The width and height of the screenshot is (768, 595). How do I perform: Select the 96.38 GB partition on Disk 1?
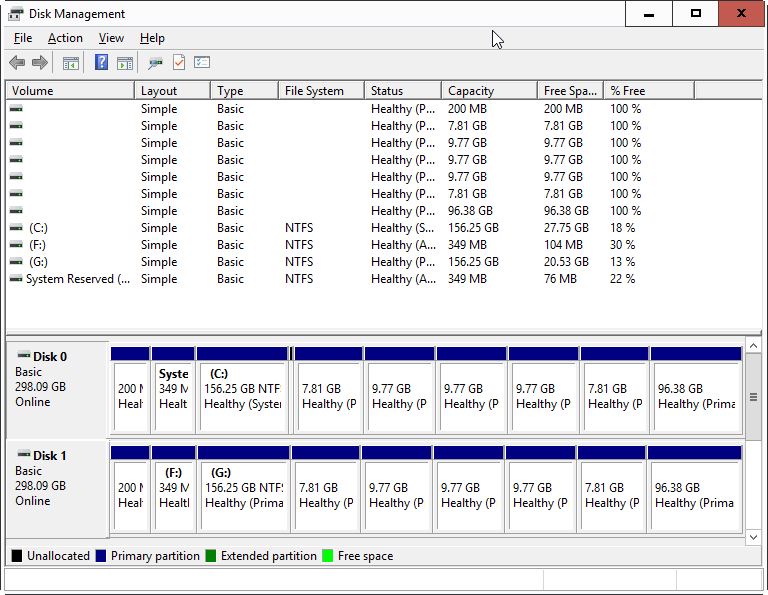click(695, 489)
